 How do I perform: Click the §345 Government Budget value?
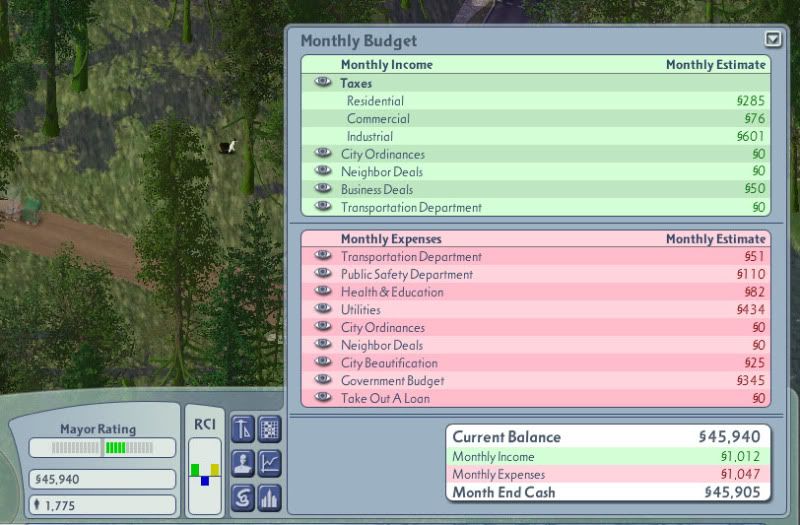(x=751, y=381)
